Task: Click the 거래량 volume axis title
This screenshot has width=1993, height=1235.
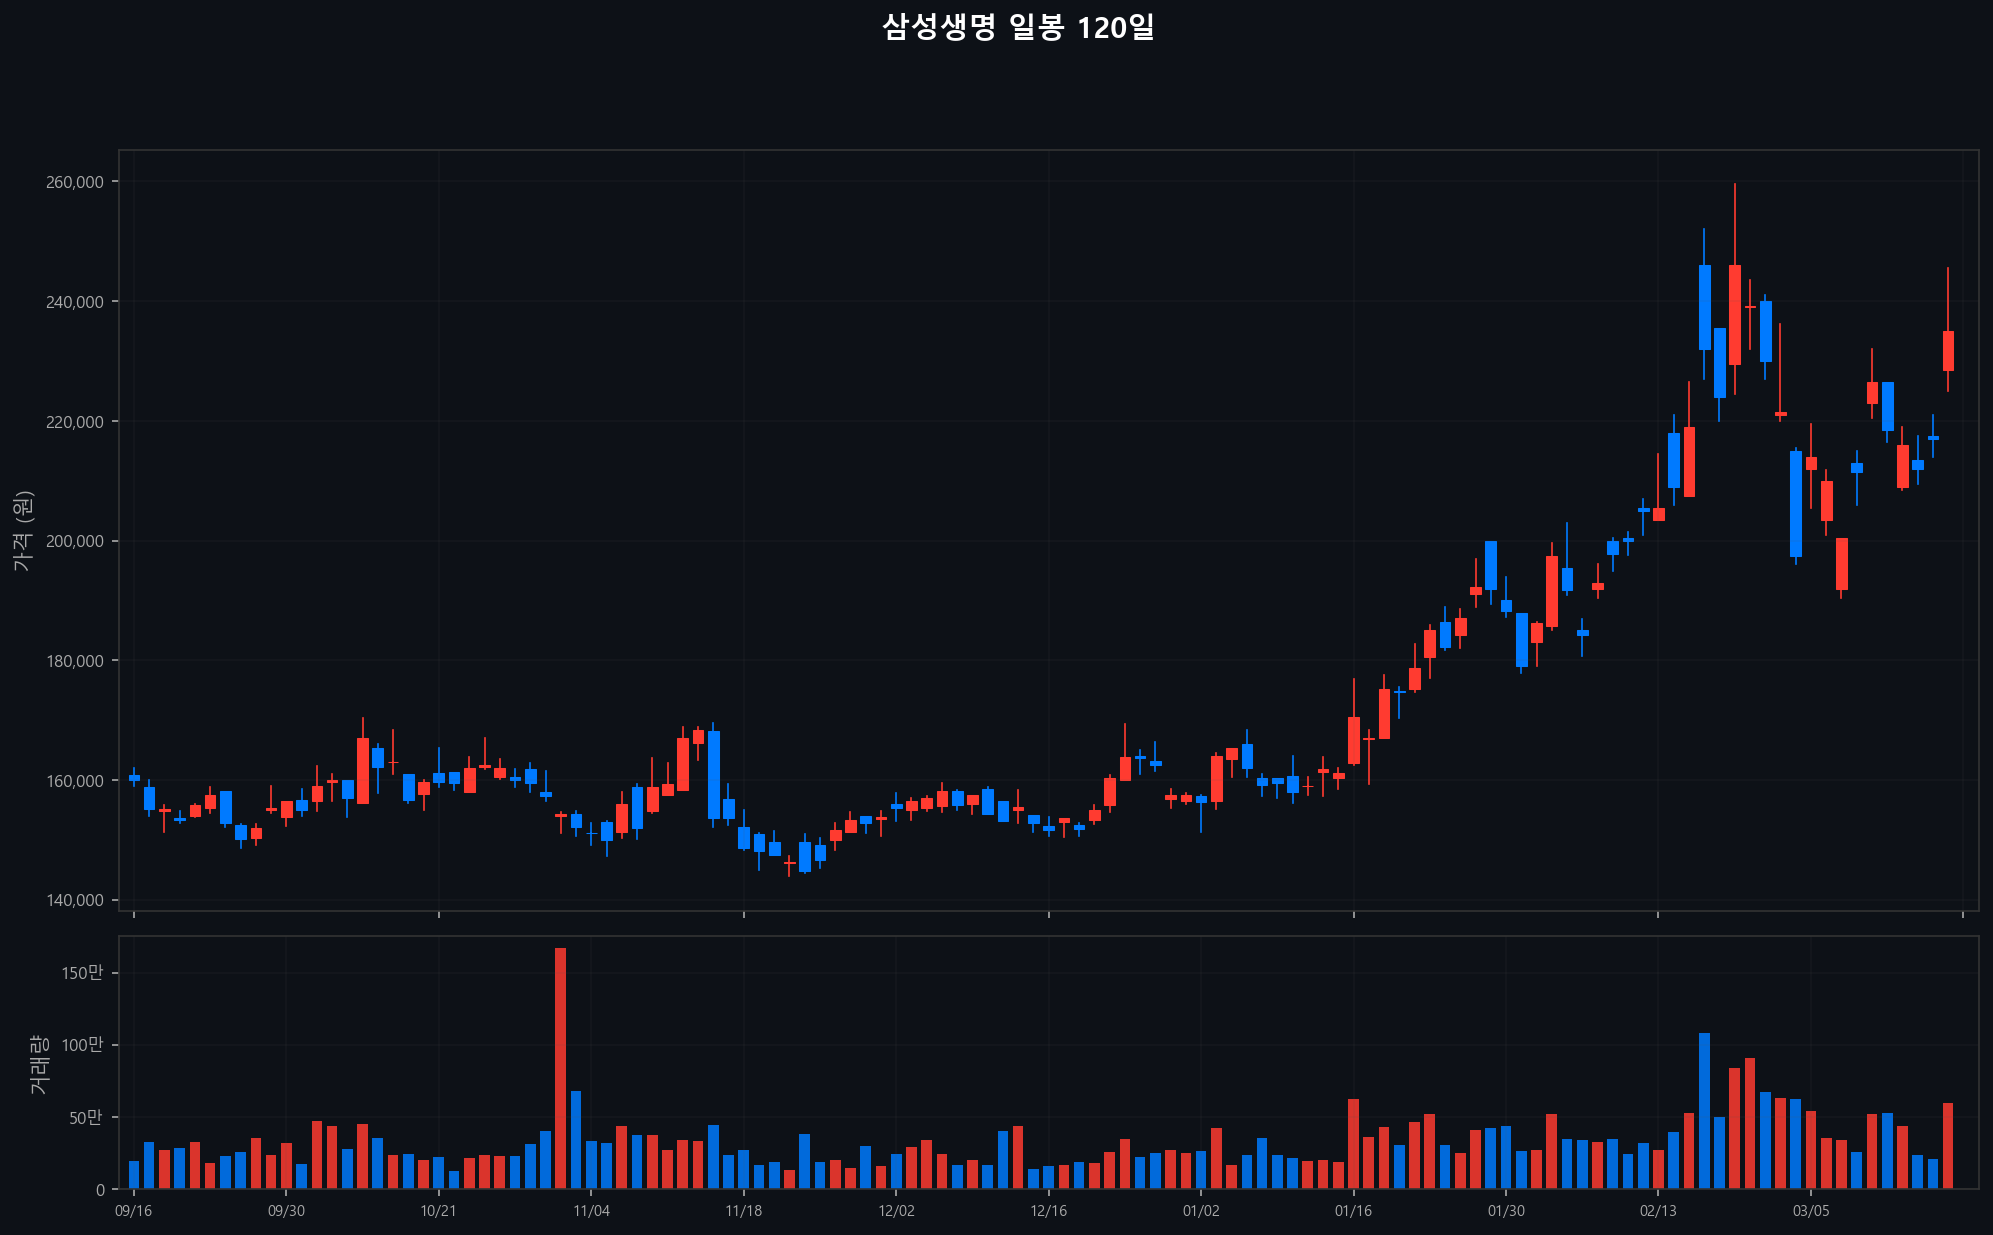Action: coord(38,1064)
